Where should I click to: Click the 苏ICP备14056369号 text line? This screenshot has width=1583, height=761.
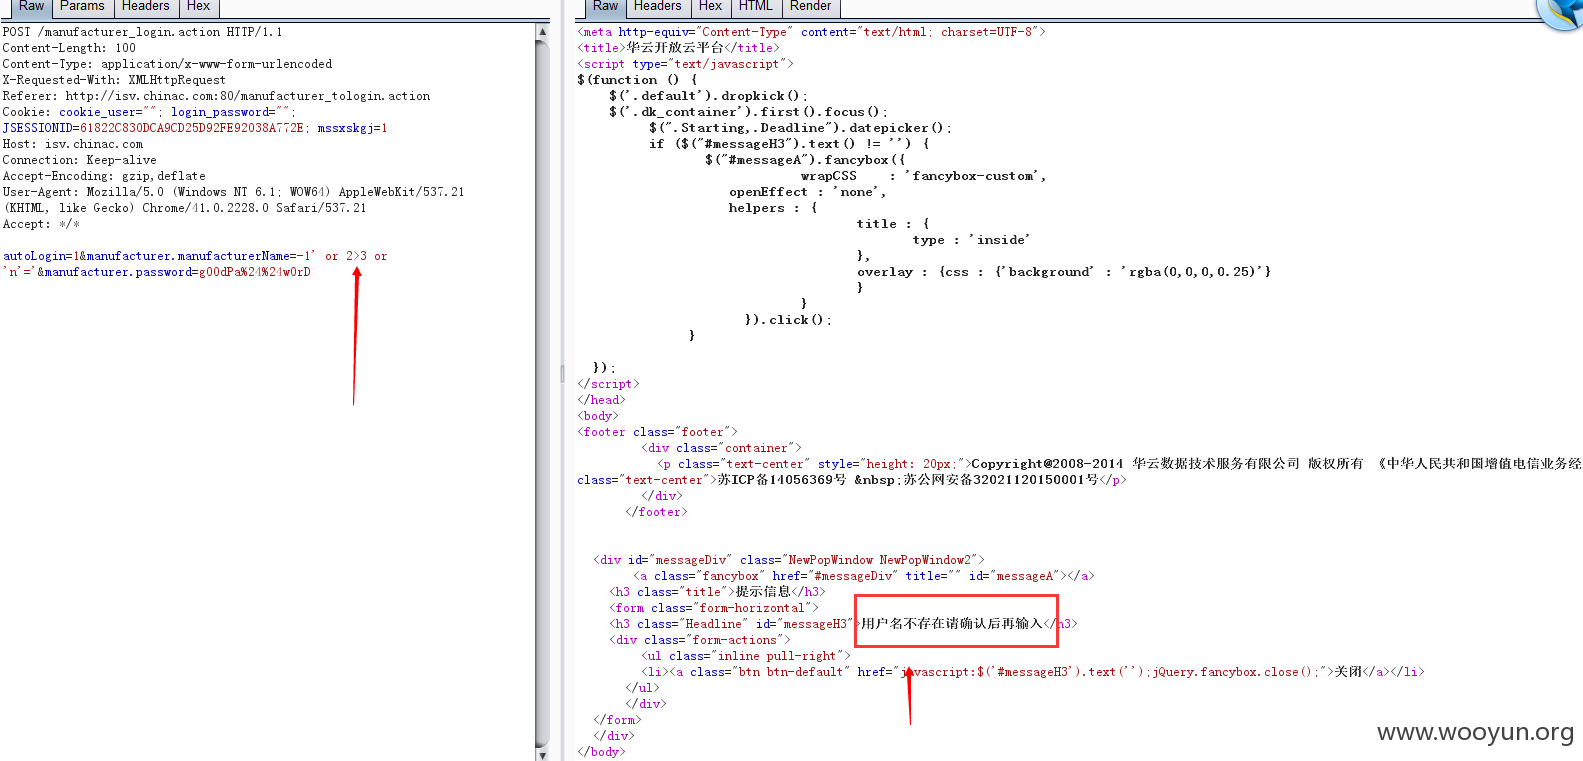tap(852, 480)
